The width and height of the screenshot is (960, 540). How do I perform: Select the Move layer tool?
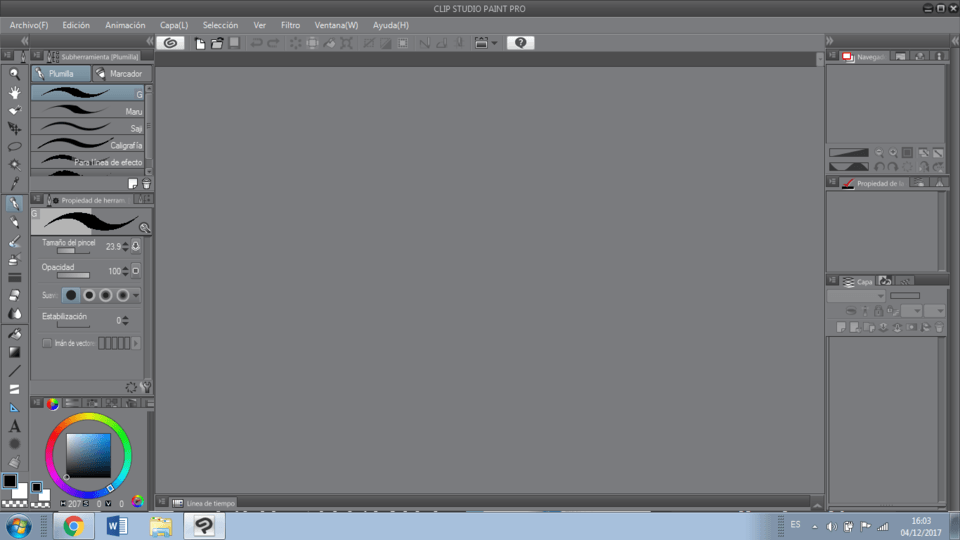[x=14, y=128]
